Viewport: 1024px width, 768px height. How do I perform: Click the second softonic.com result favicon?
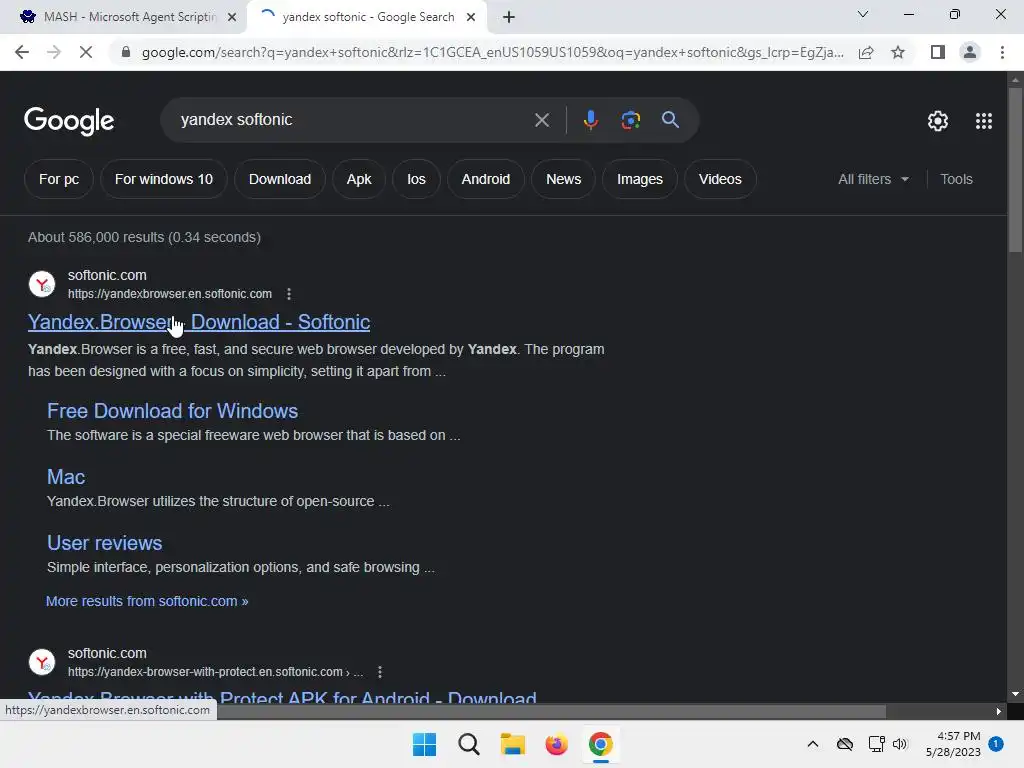(42, 662)
